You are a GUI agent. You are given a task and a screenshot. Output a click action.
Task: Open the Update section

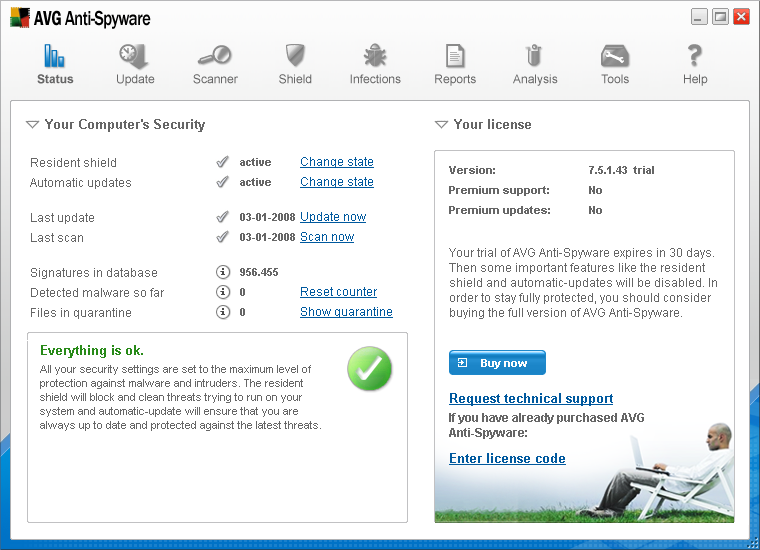[135, 64]
